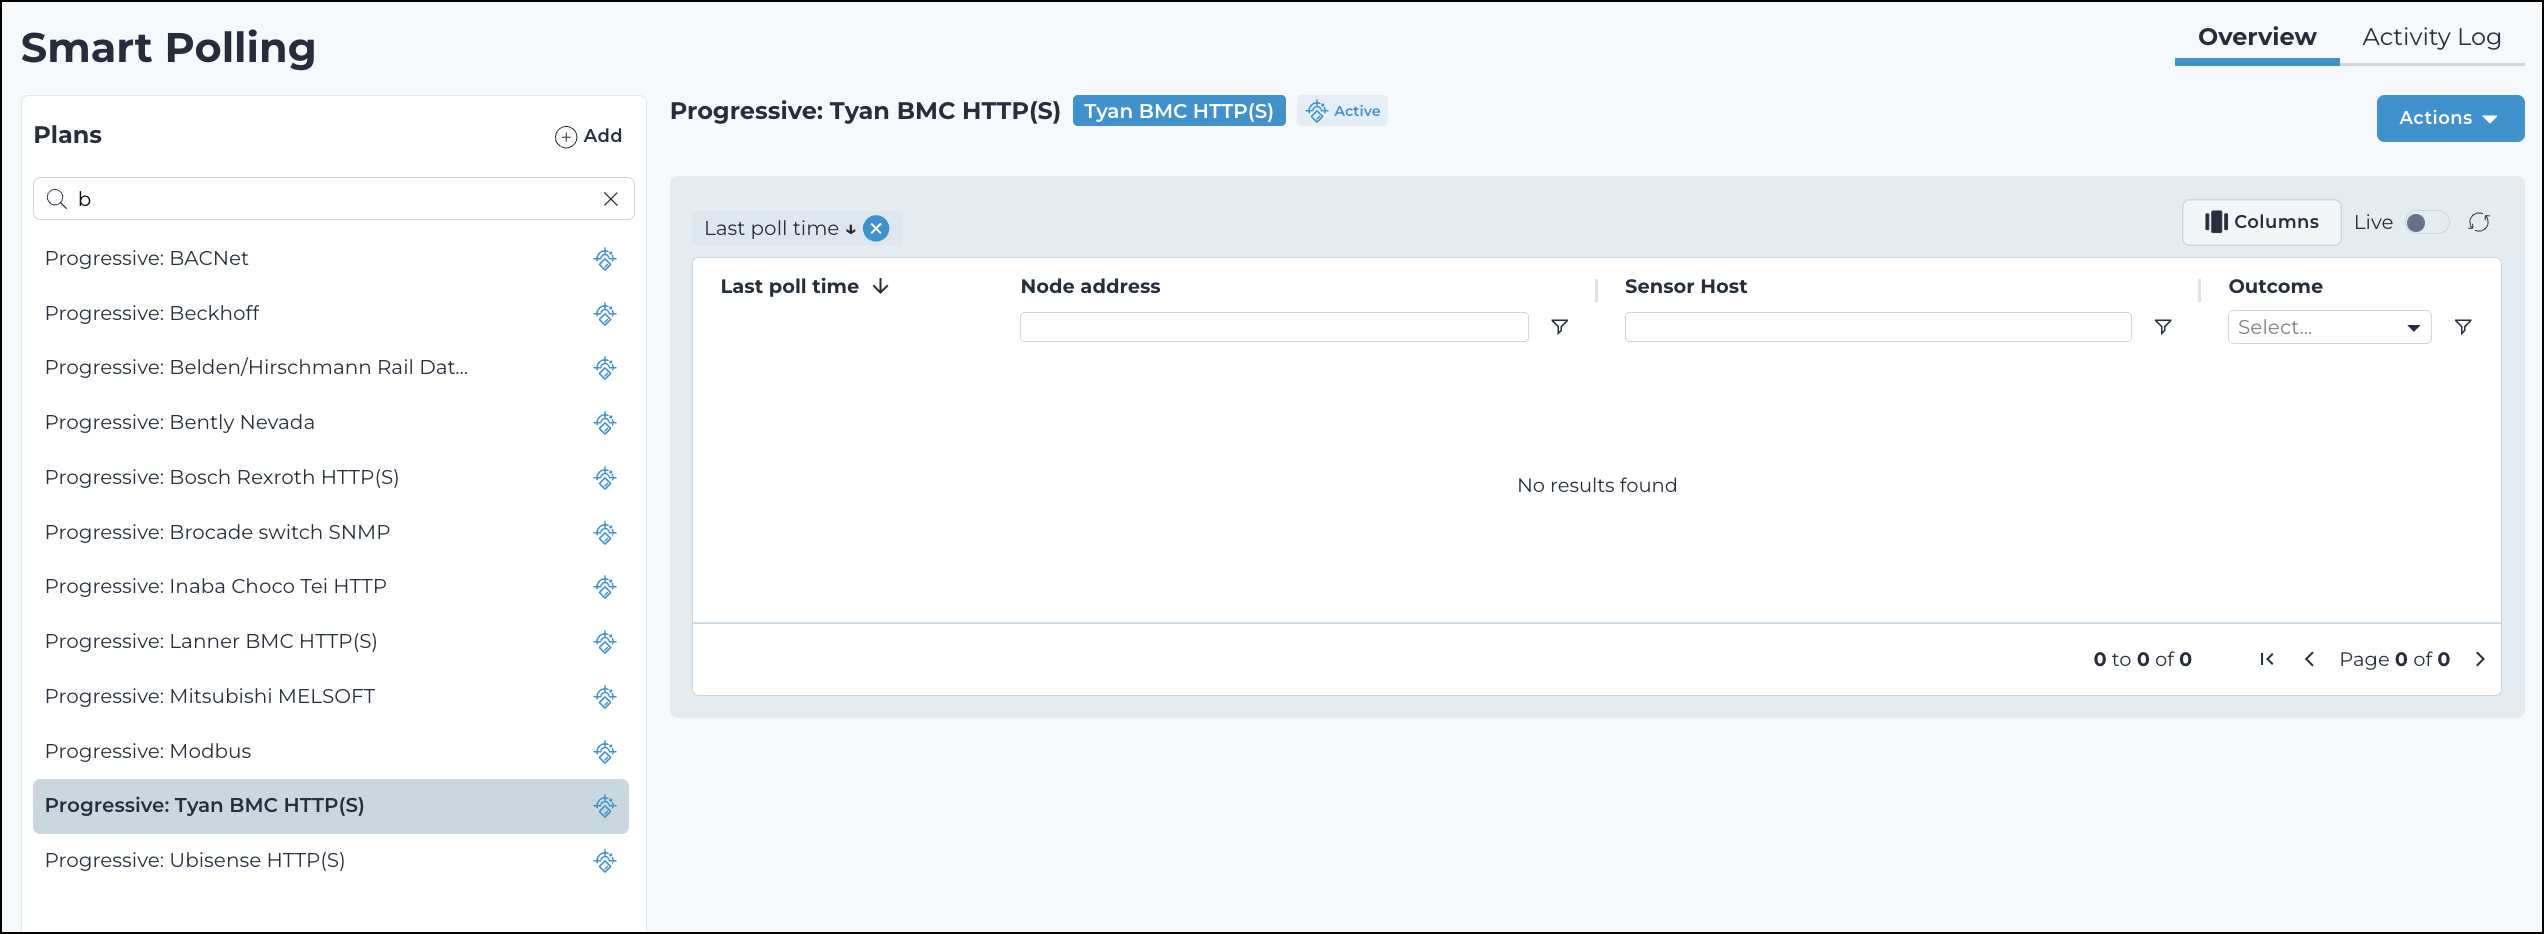This screenshot has height=934, width=2544.
Task: Expand the Outcome Select dropdown
Action: (2329, 327)
